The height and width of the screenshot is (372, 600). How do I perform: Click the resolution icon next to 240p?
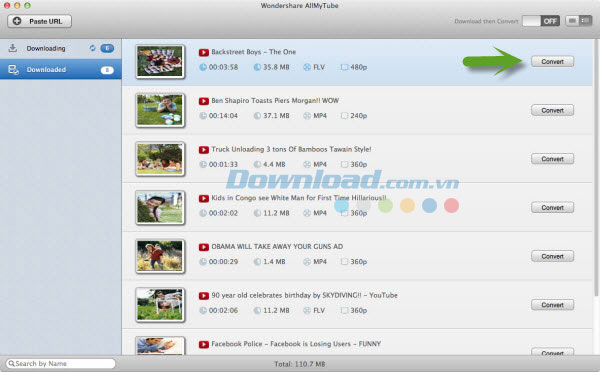click(x=344, y=116)
